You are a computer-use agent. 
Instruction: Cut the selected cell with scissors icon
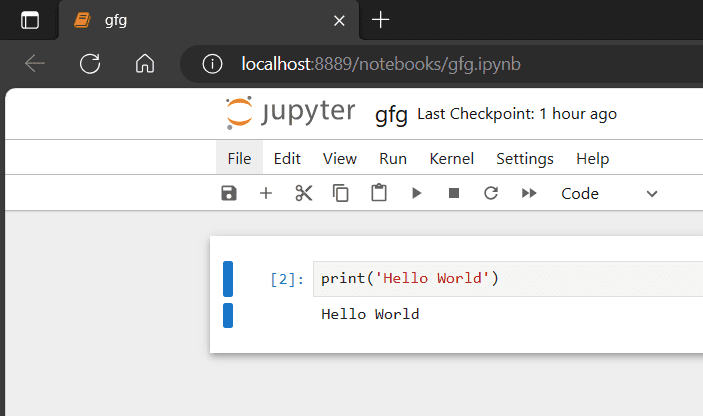click(304, 193)
